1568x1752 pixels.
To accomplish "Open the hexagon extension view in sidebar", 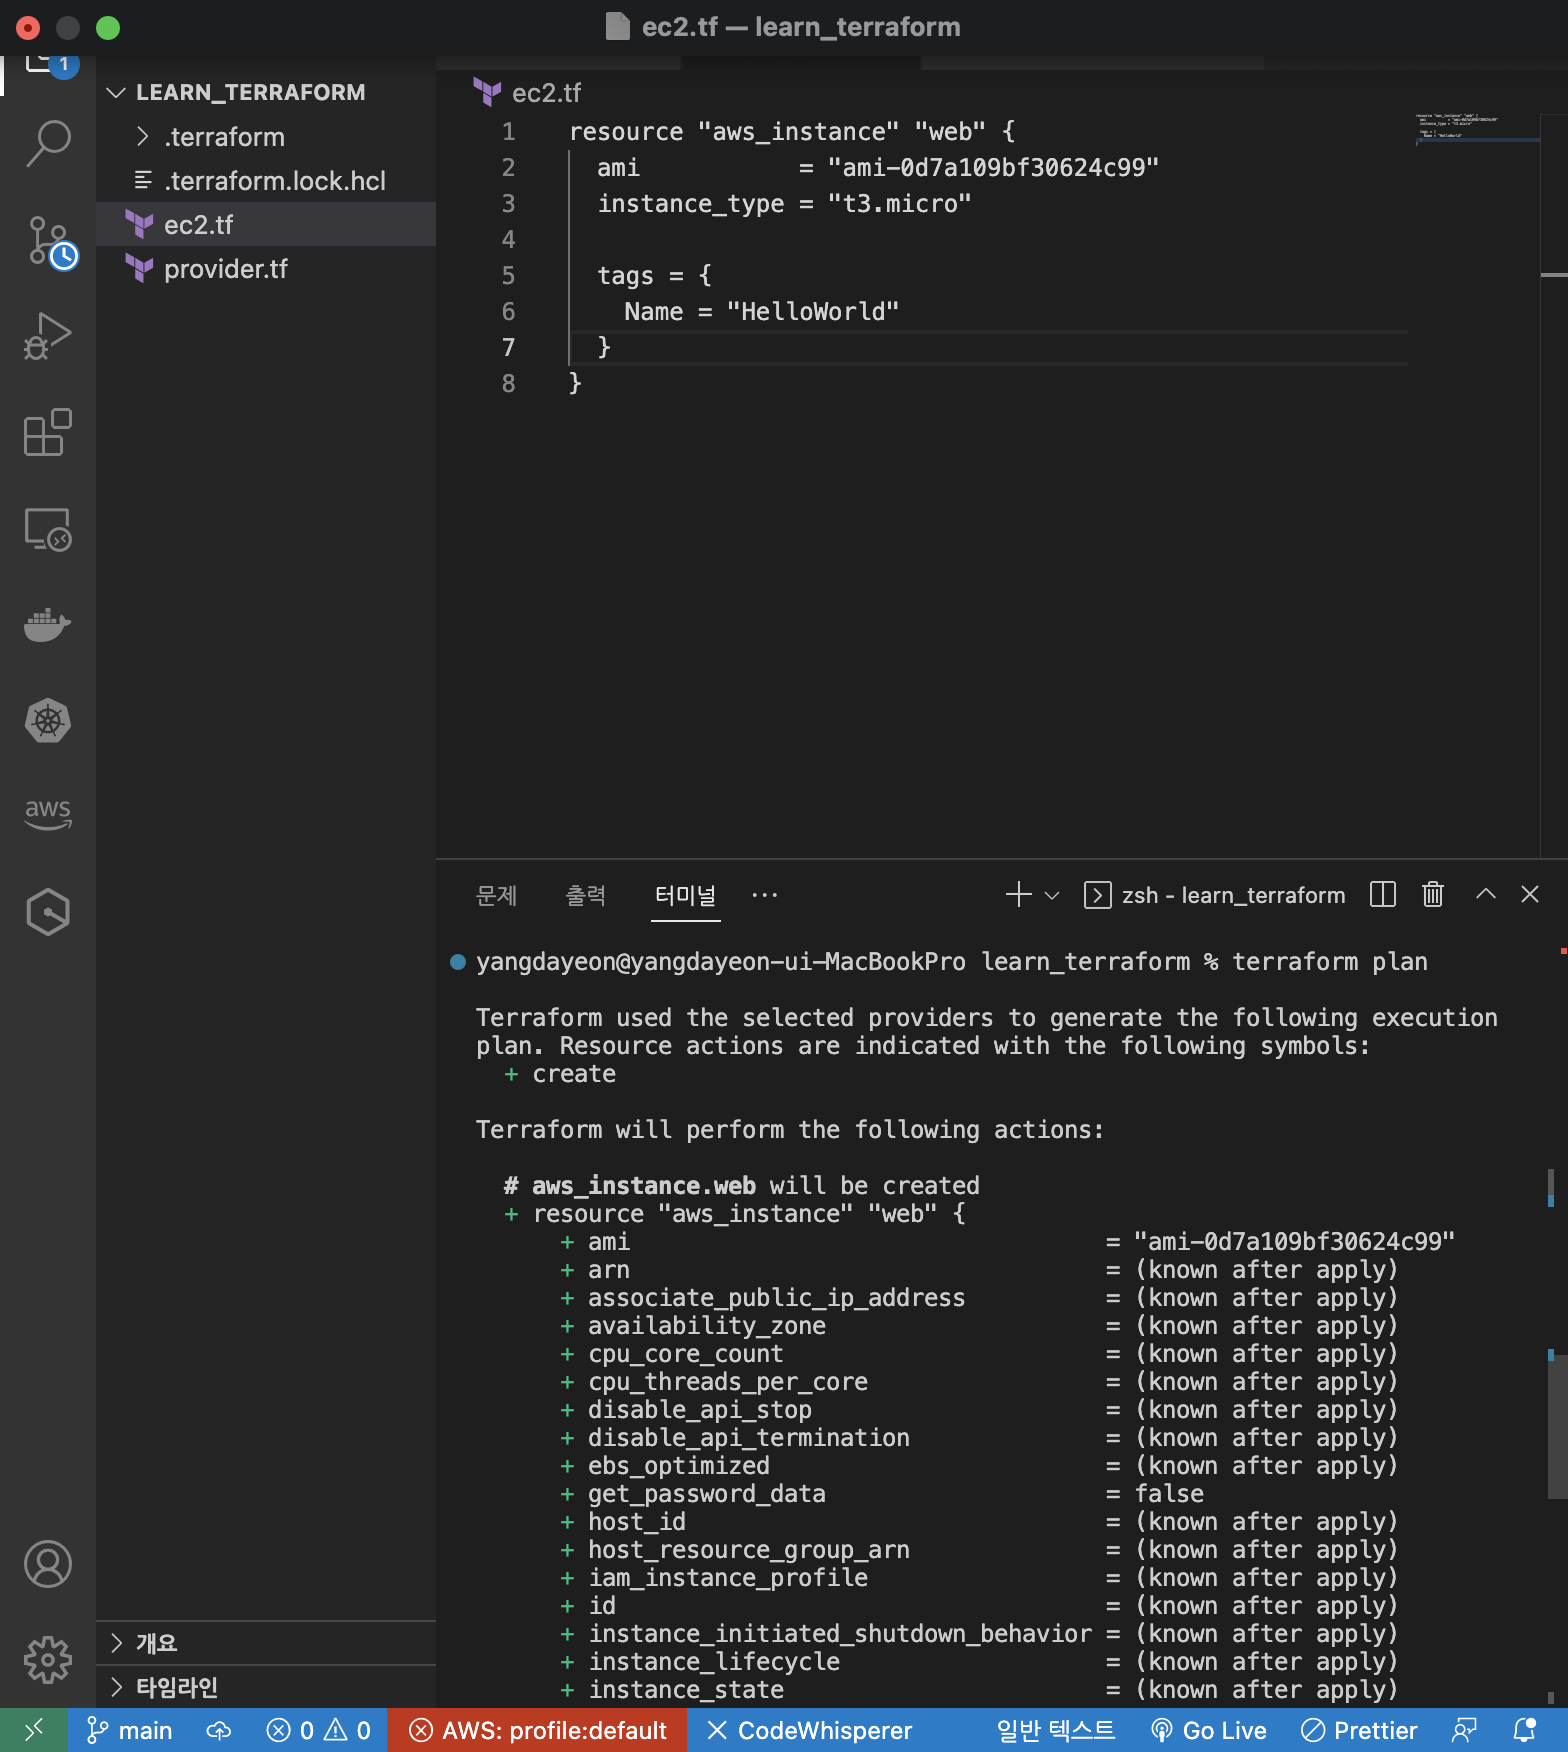I will [48, 912].
